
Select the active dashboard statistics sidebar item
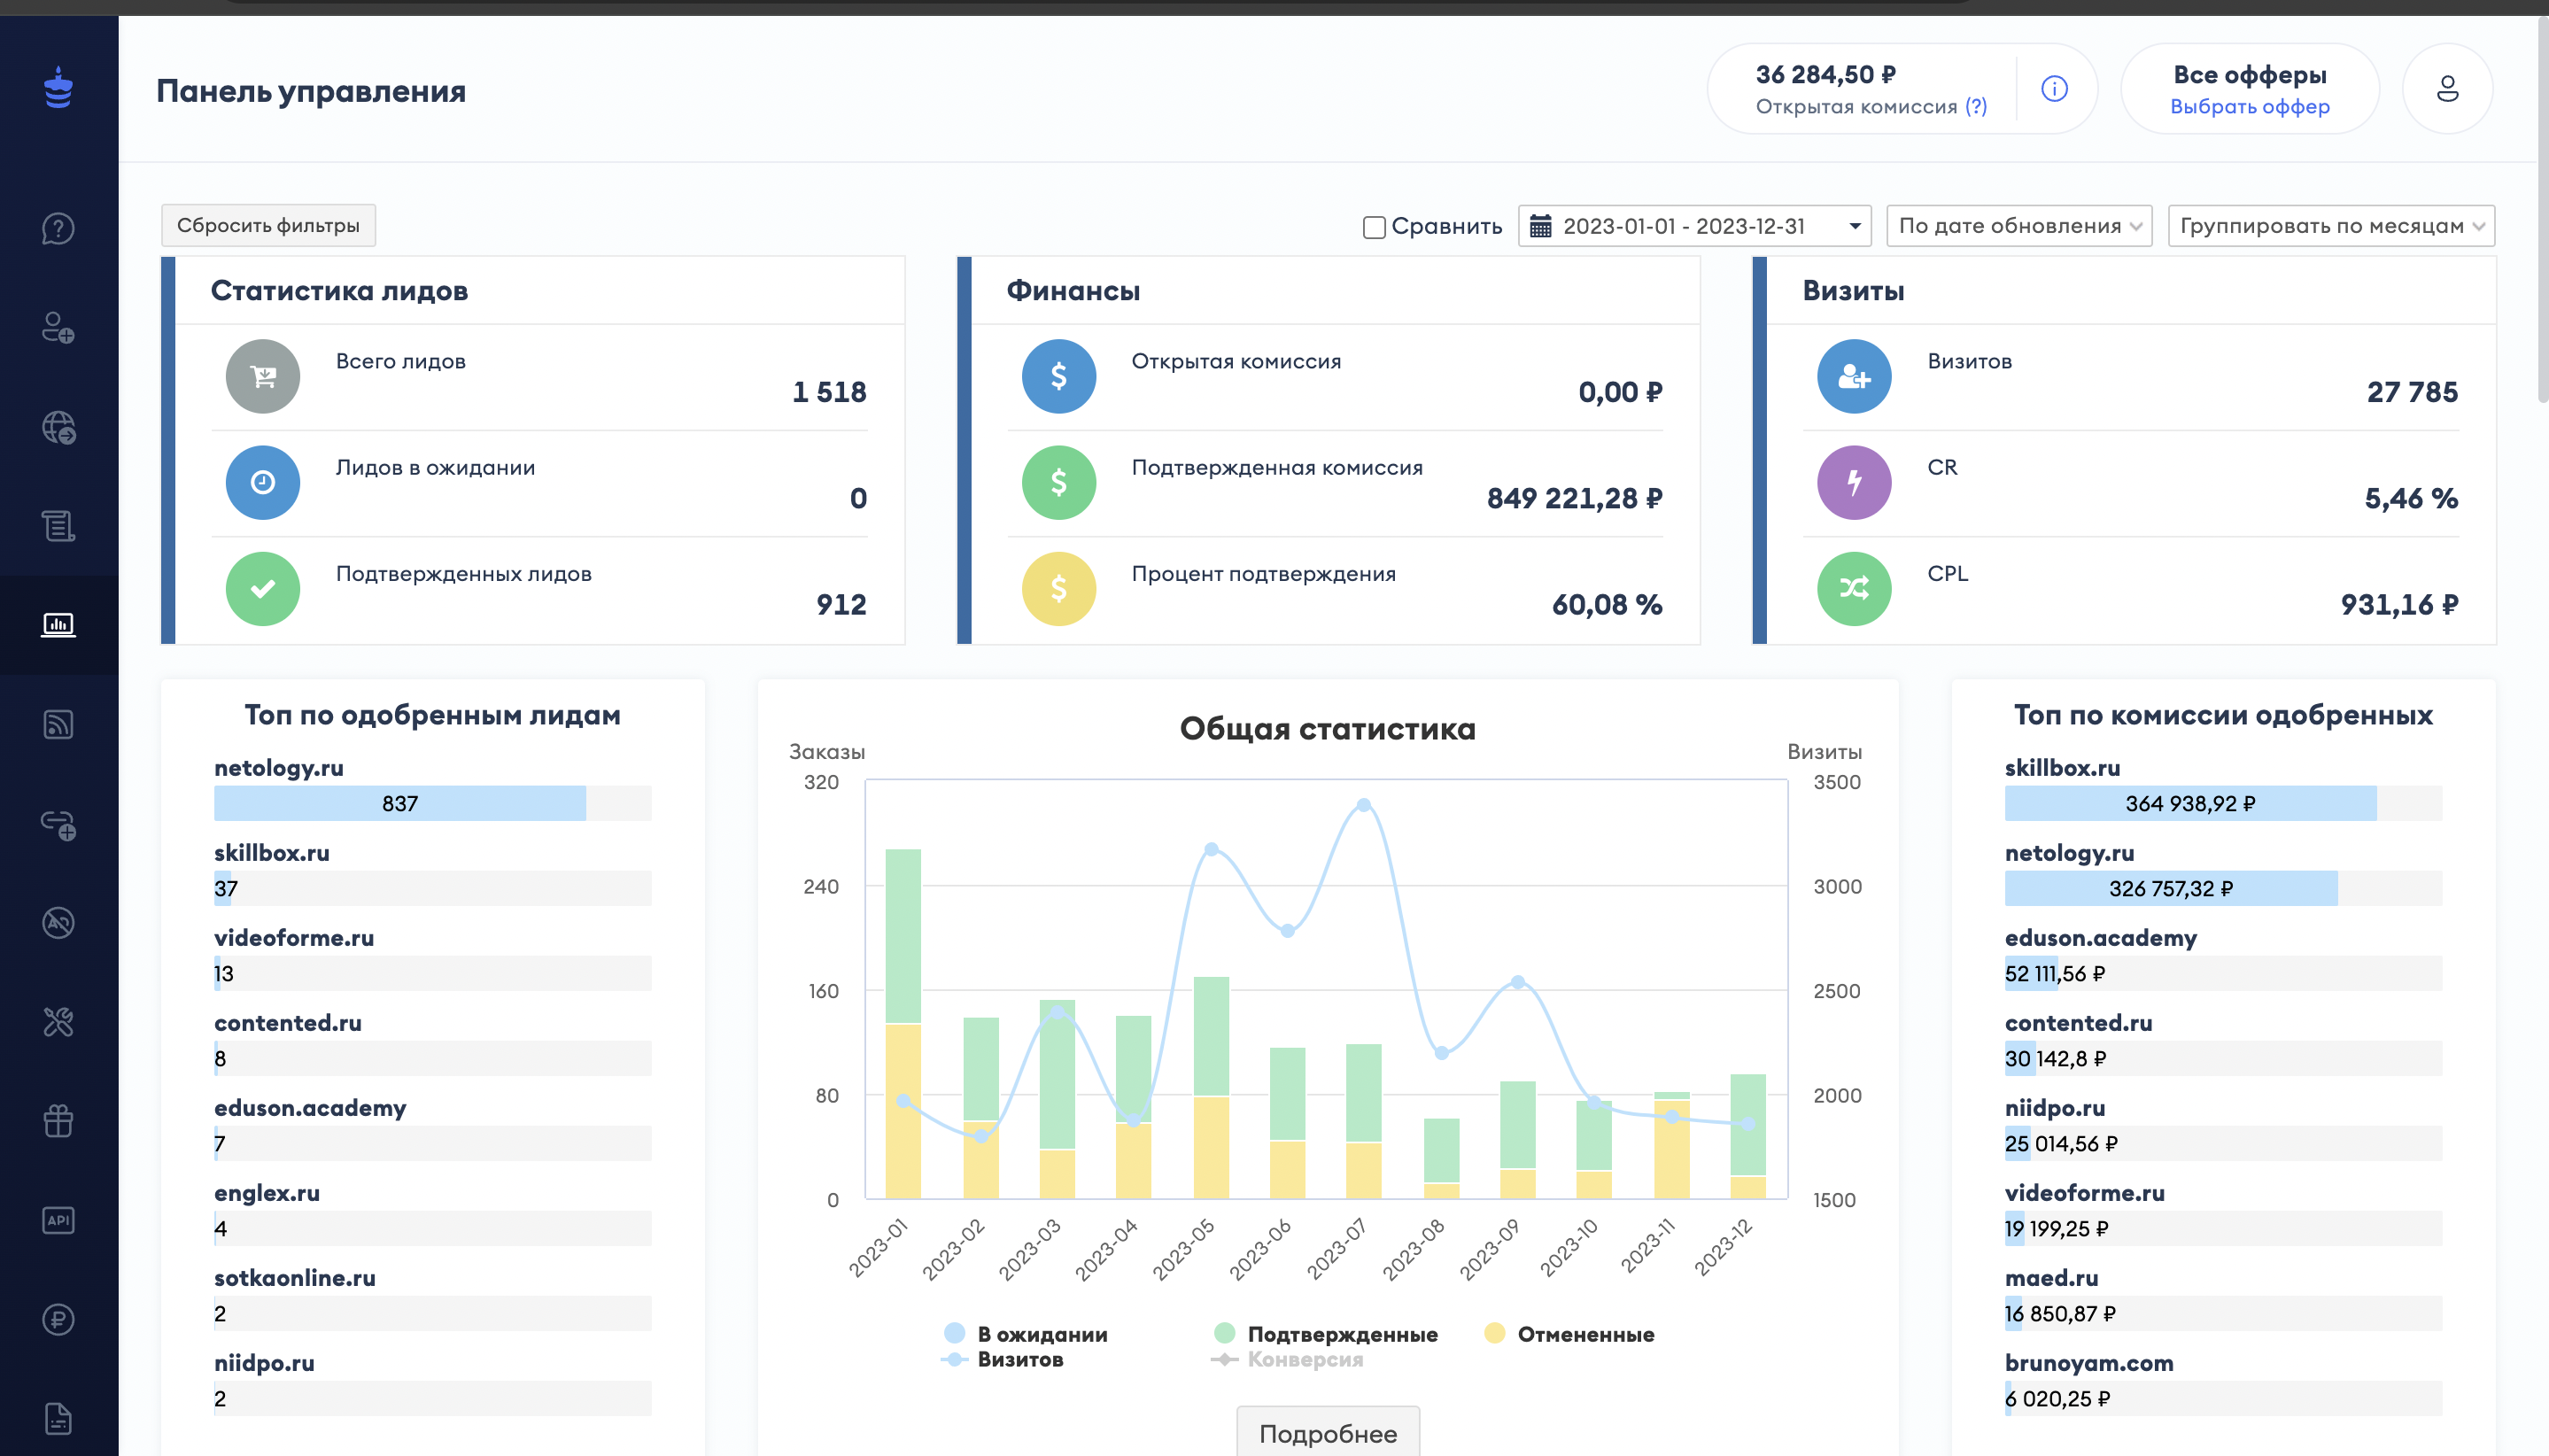[x=58, y=625]
